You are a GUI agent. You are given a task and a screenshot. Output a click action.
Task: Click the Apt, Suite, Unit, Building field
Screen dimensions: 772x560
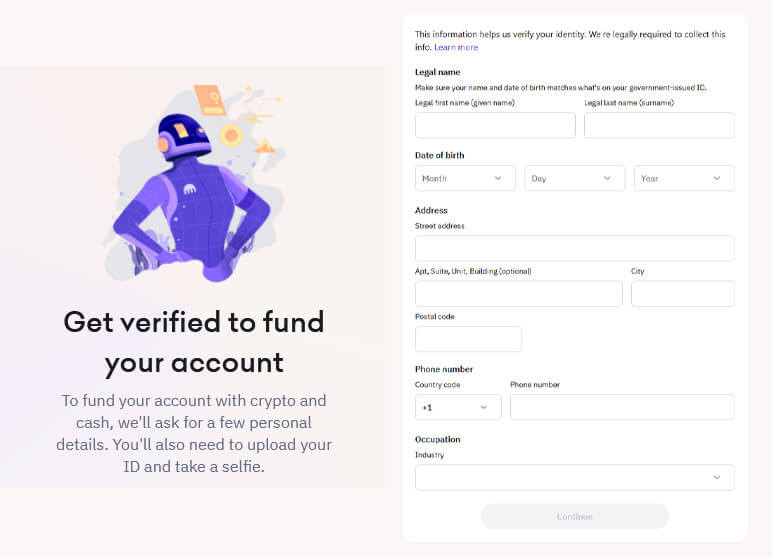coord(518,293)
